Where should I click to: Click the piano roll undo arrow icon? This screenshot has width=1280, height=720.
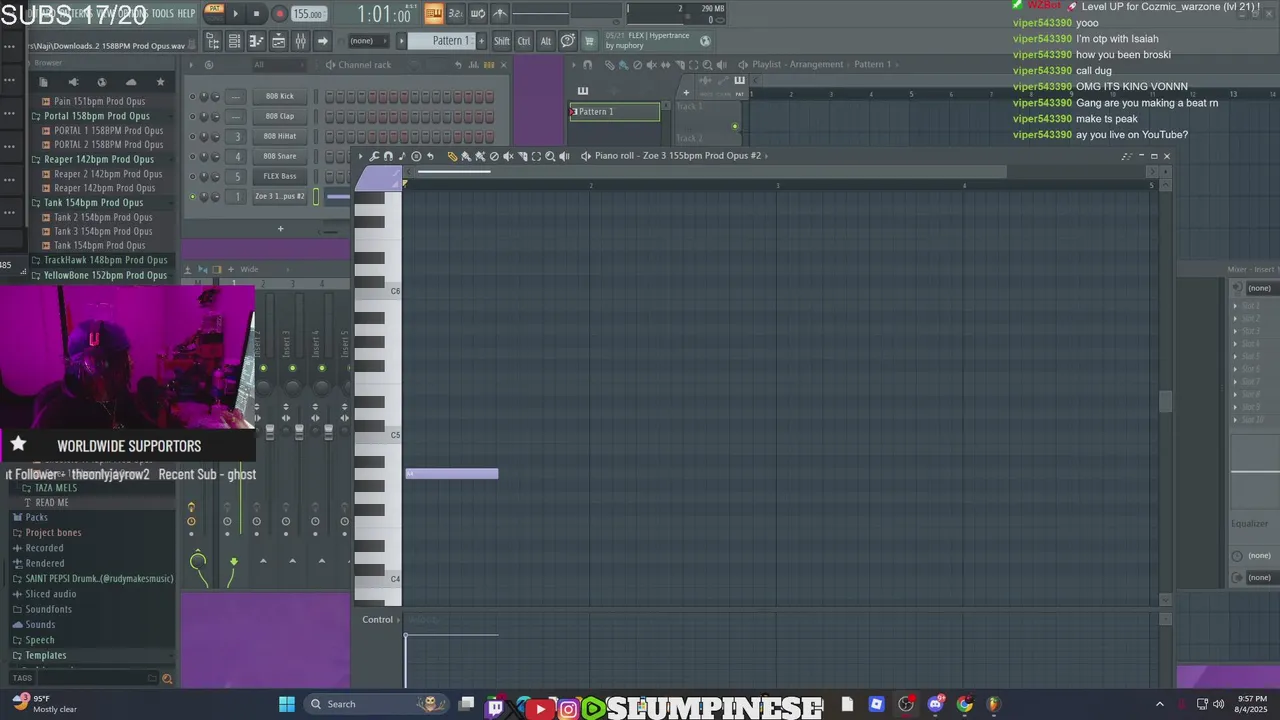click(430, 156)
